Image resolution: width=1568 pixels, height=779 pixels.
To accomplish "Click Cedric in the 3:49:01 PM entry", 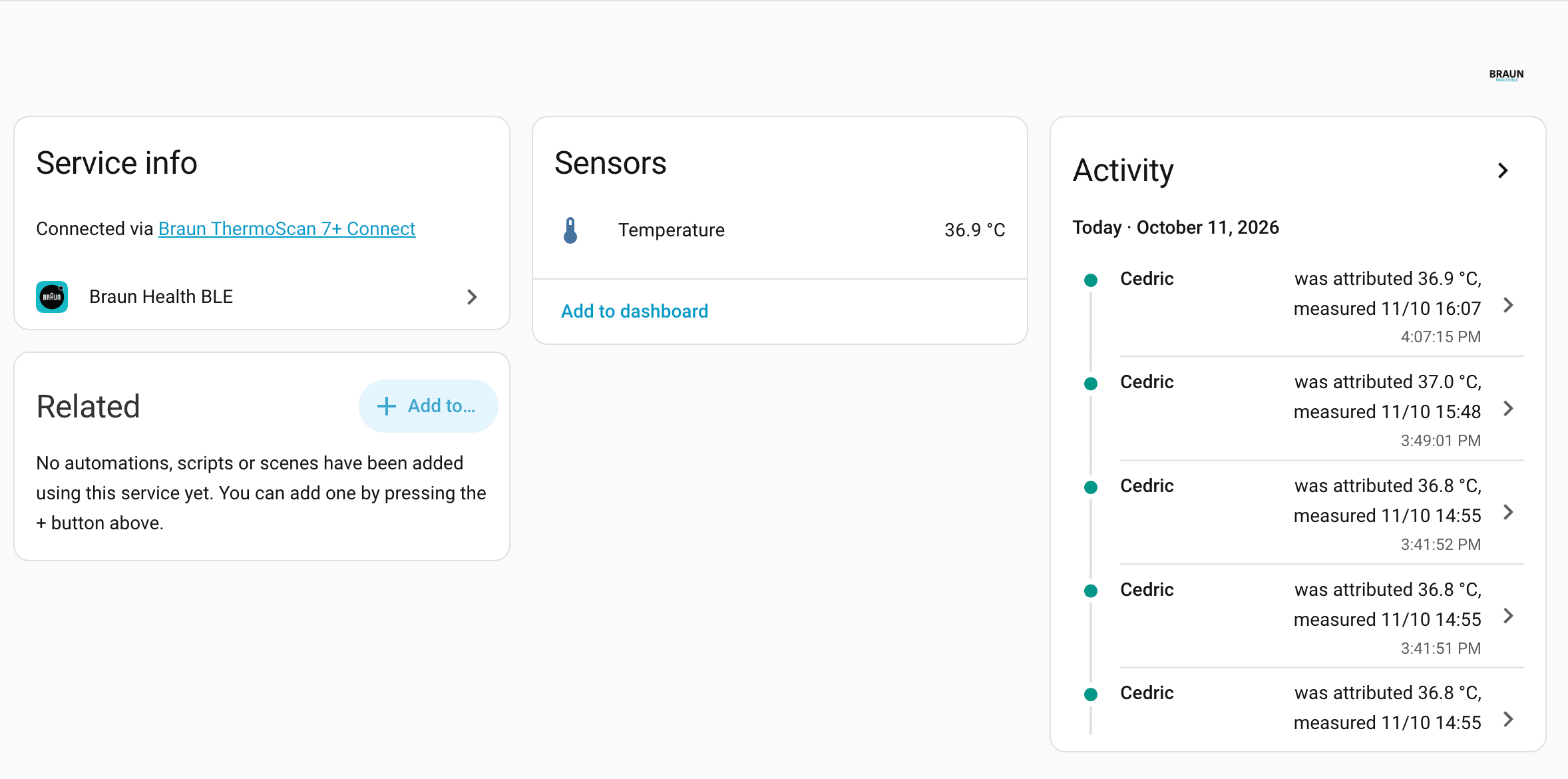I will point(1147,382).
